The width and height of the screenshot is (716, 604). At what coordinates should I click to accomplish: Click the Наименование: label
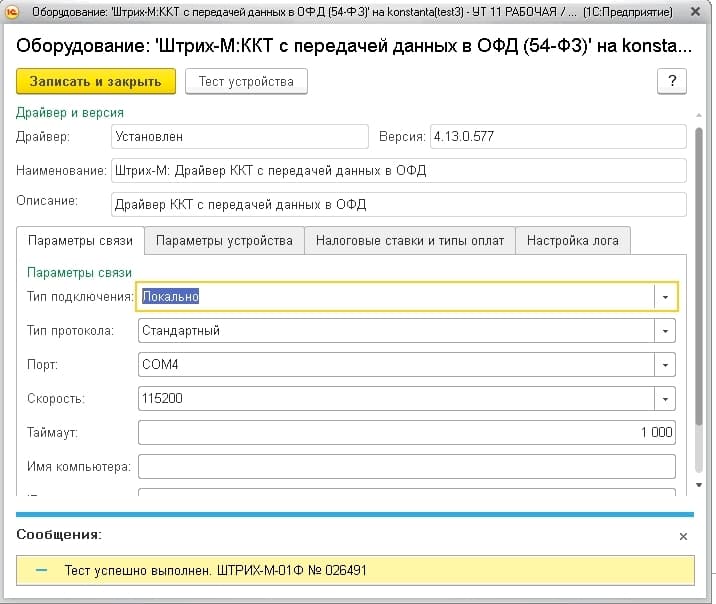(61, 170)
